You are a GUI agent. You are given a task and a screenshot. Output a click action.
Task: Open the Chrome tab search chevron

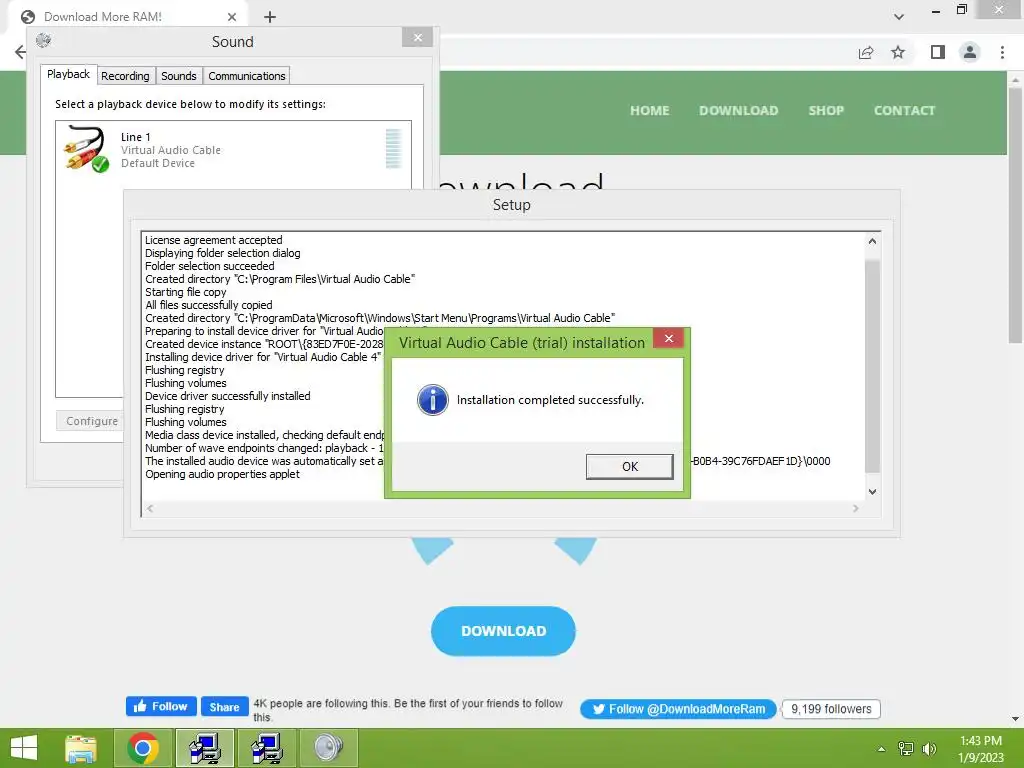(x=899, y=17)
